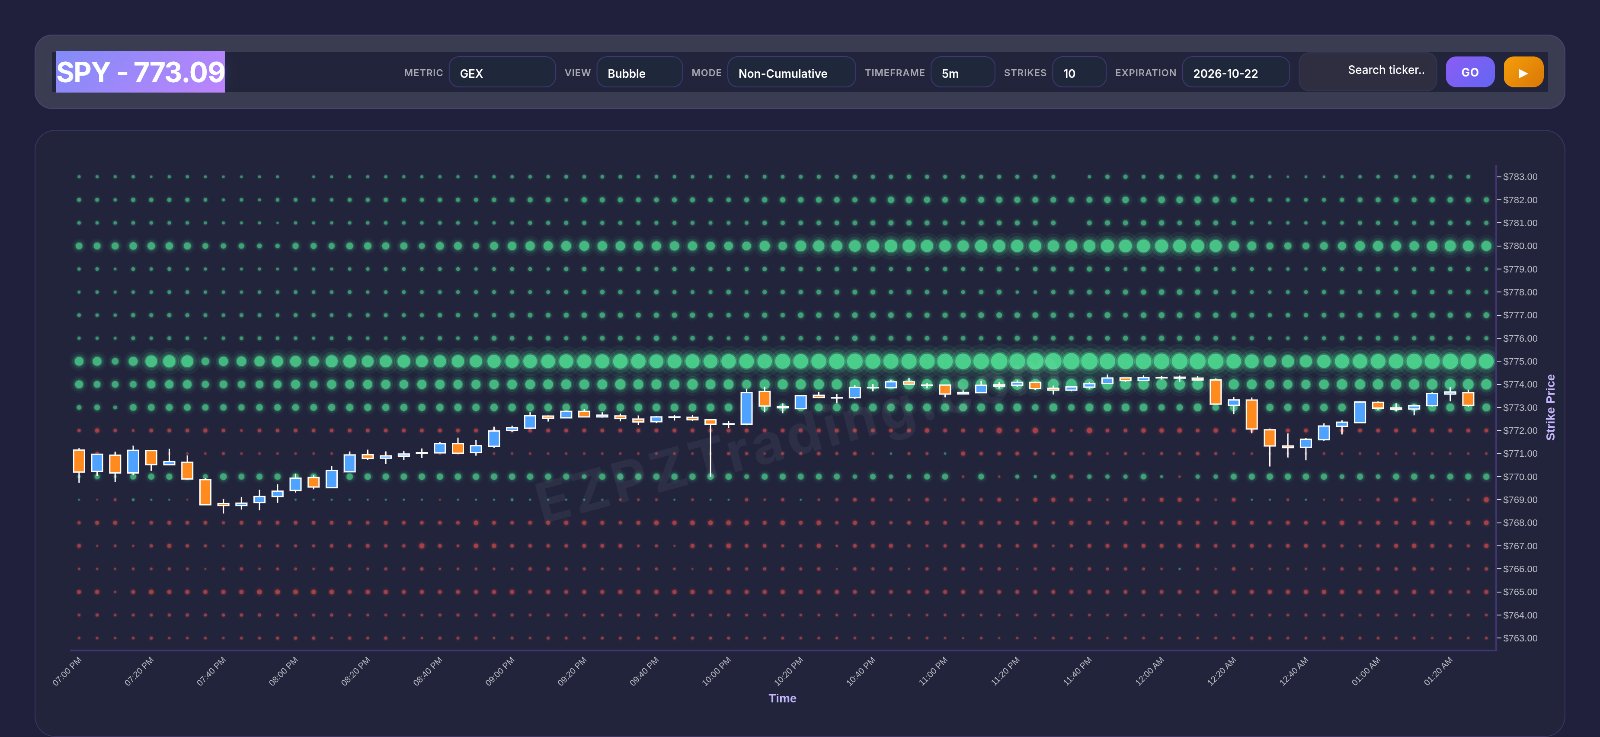The height and width of the screenshot is (737, 1600).
Task: Change the Timeframe dropdown from 5m
Action: tap(963, 72)
